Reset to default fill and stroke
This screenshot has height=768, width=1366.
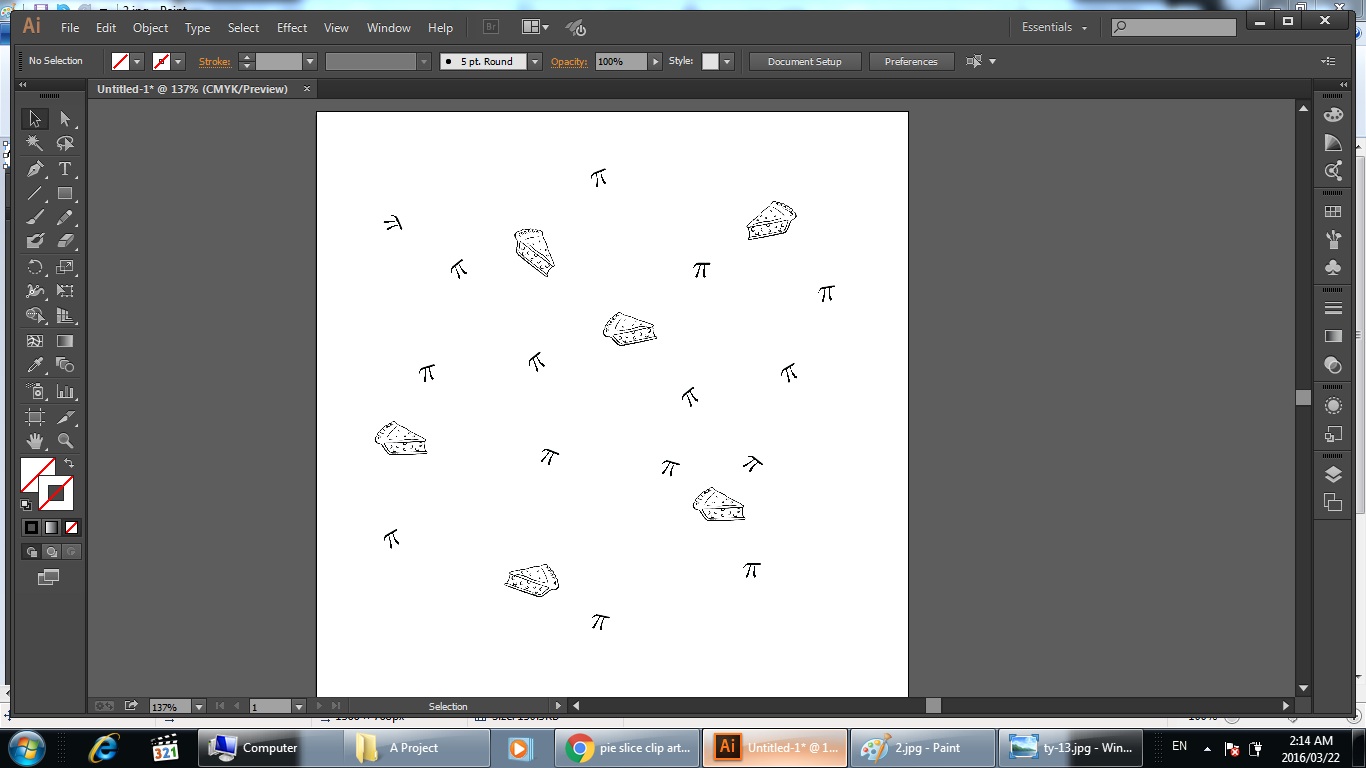pyautogui.click(x=26, y=505)
